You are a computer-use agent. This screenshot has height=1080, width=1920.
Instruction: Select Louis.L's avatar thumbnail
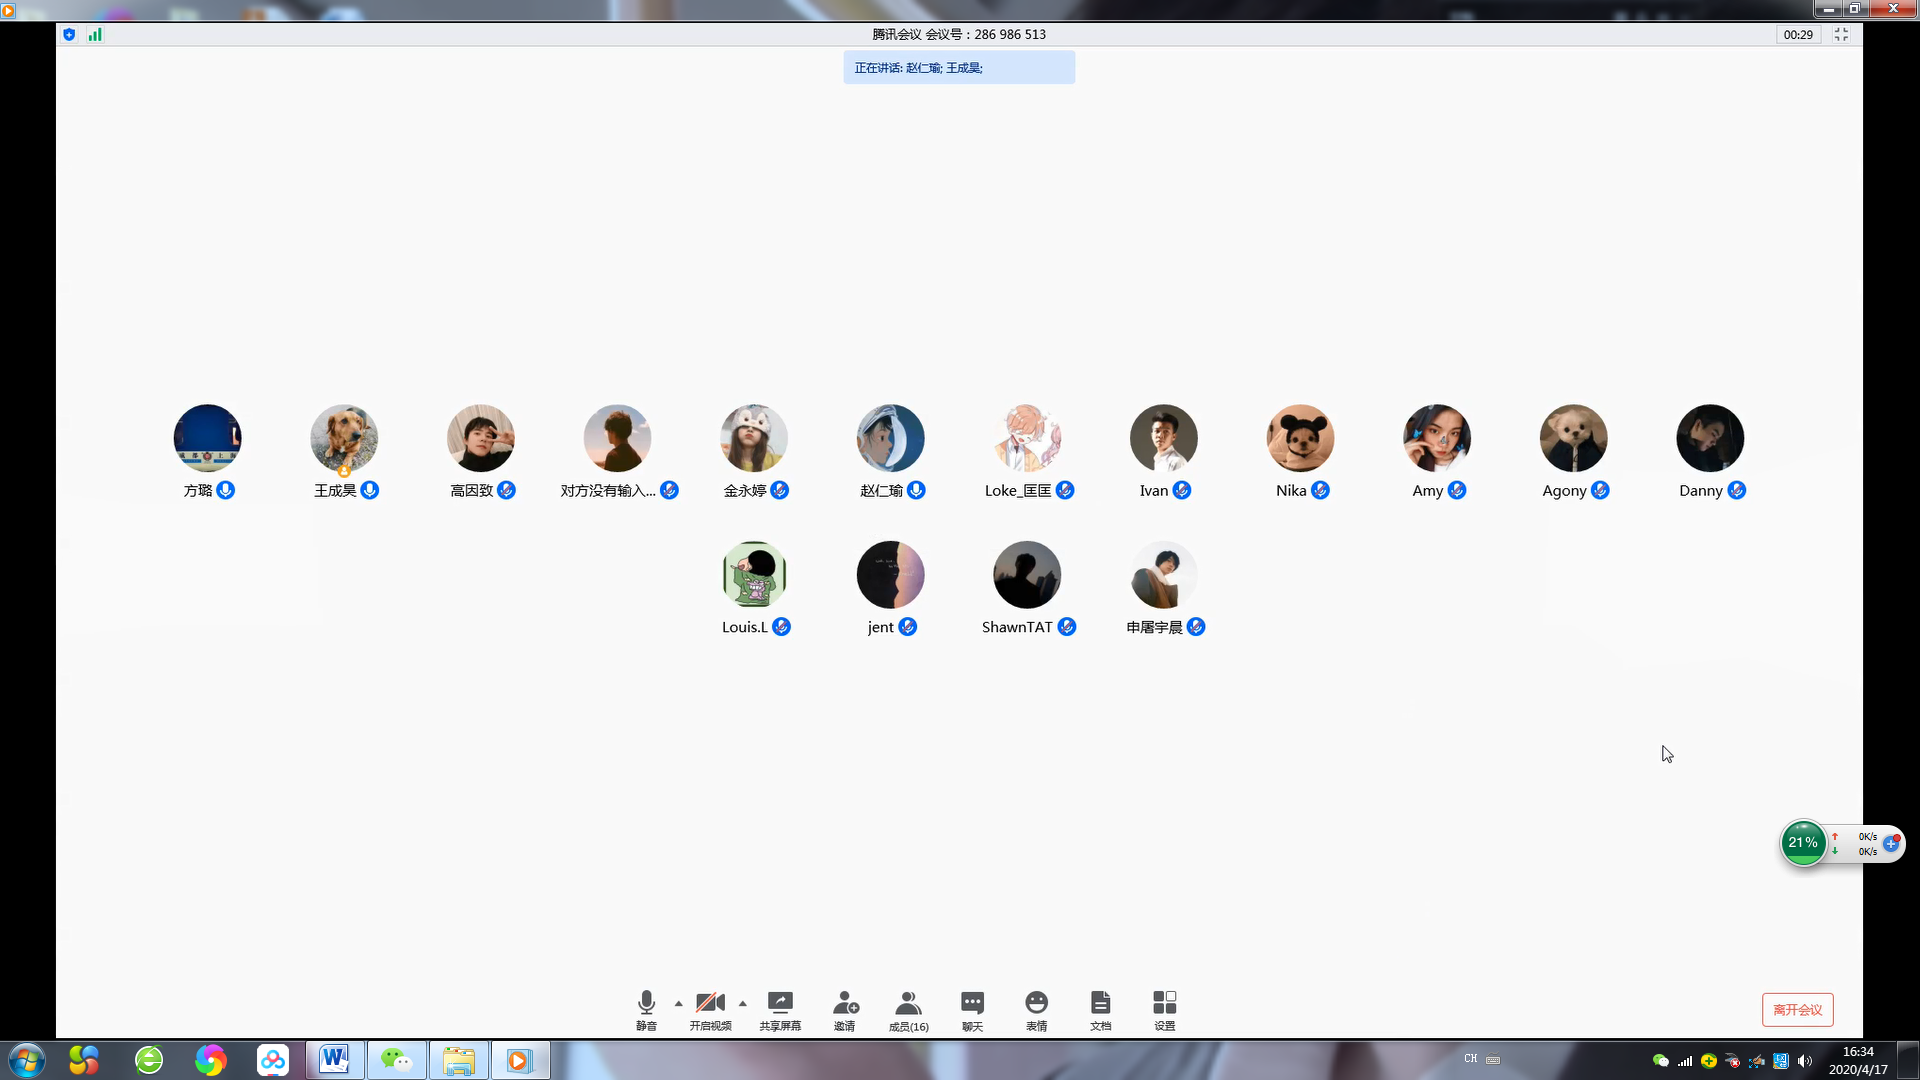754,575
